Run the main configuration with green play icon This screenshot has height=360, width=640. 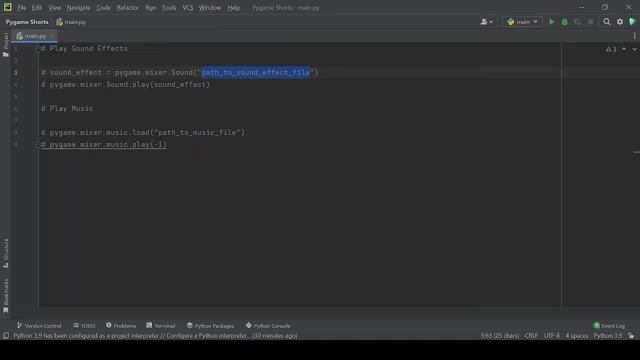(551, 22)
